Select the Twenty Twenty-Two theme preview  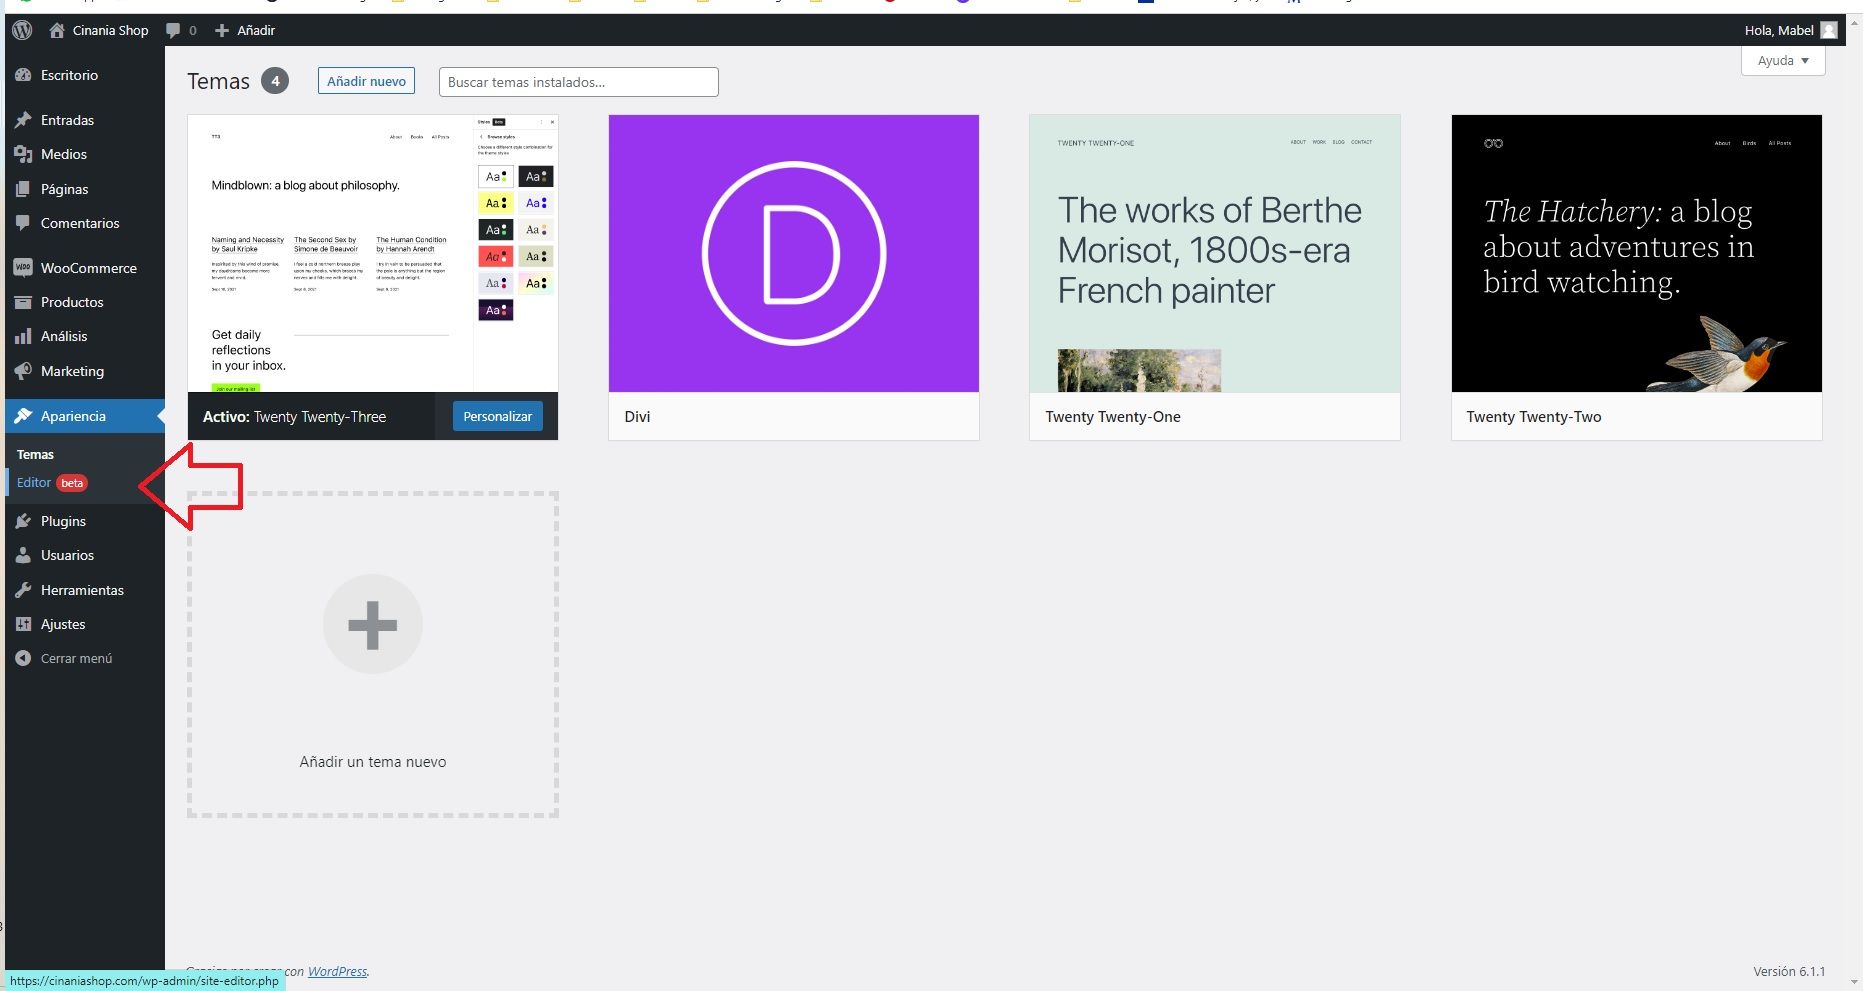tap(1637, 253)
